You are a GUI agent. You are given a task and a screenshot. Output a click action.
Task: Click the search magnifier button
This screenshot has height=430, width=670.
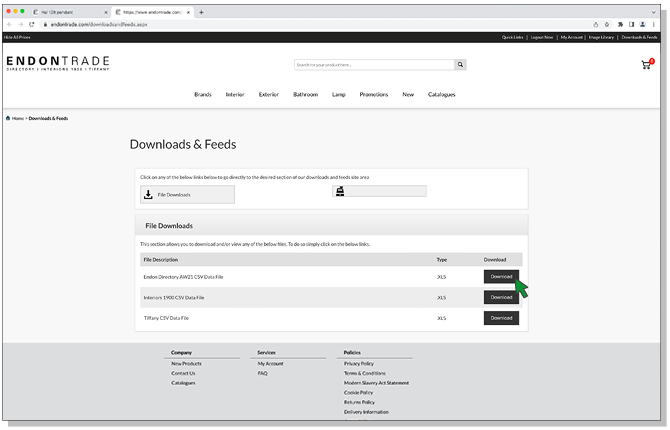pyautogui.click(x=460, y=65)
